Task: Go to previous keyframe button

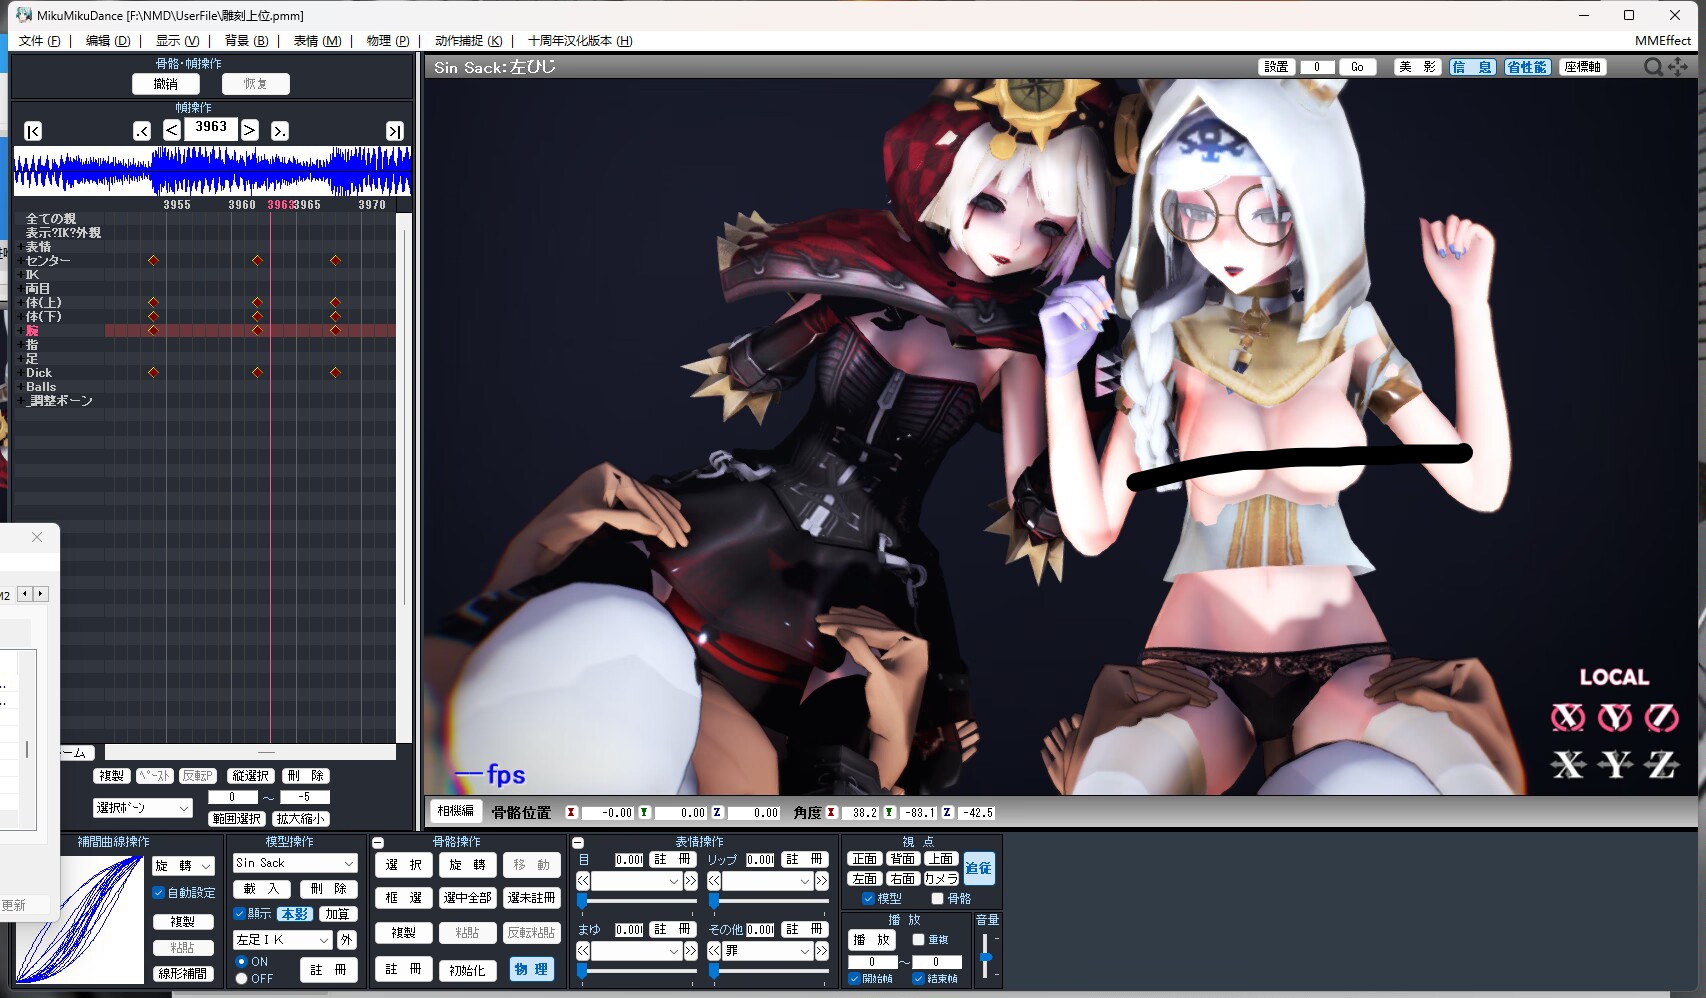Action: [x=142, y=131]
